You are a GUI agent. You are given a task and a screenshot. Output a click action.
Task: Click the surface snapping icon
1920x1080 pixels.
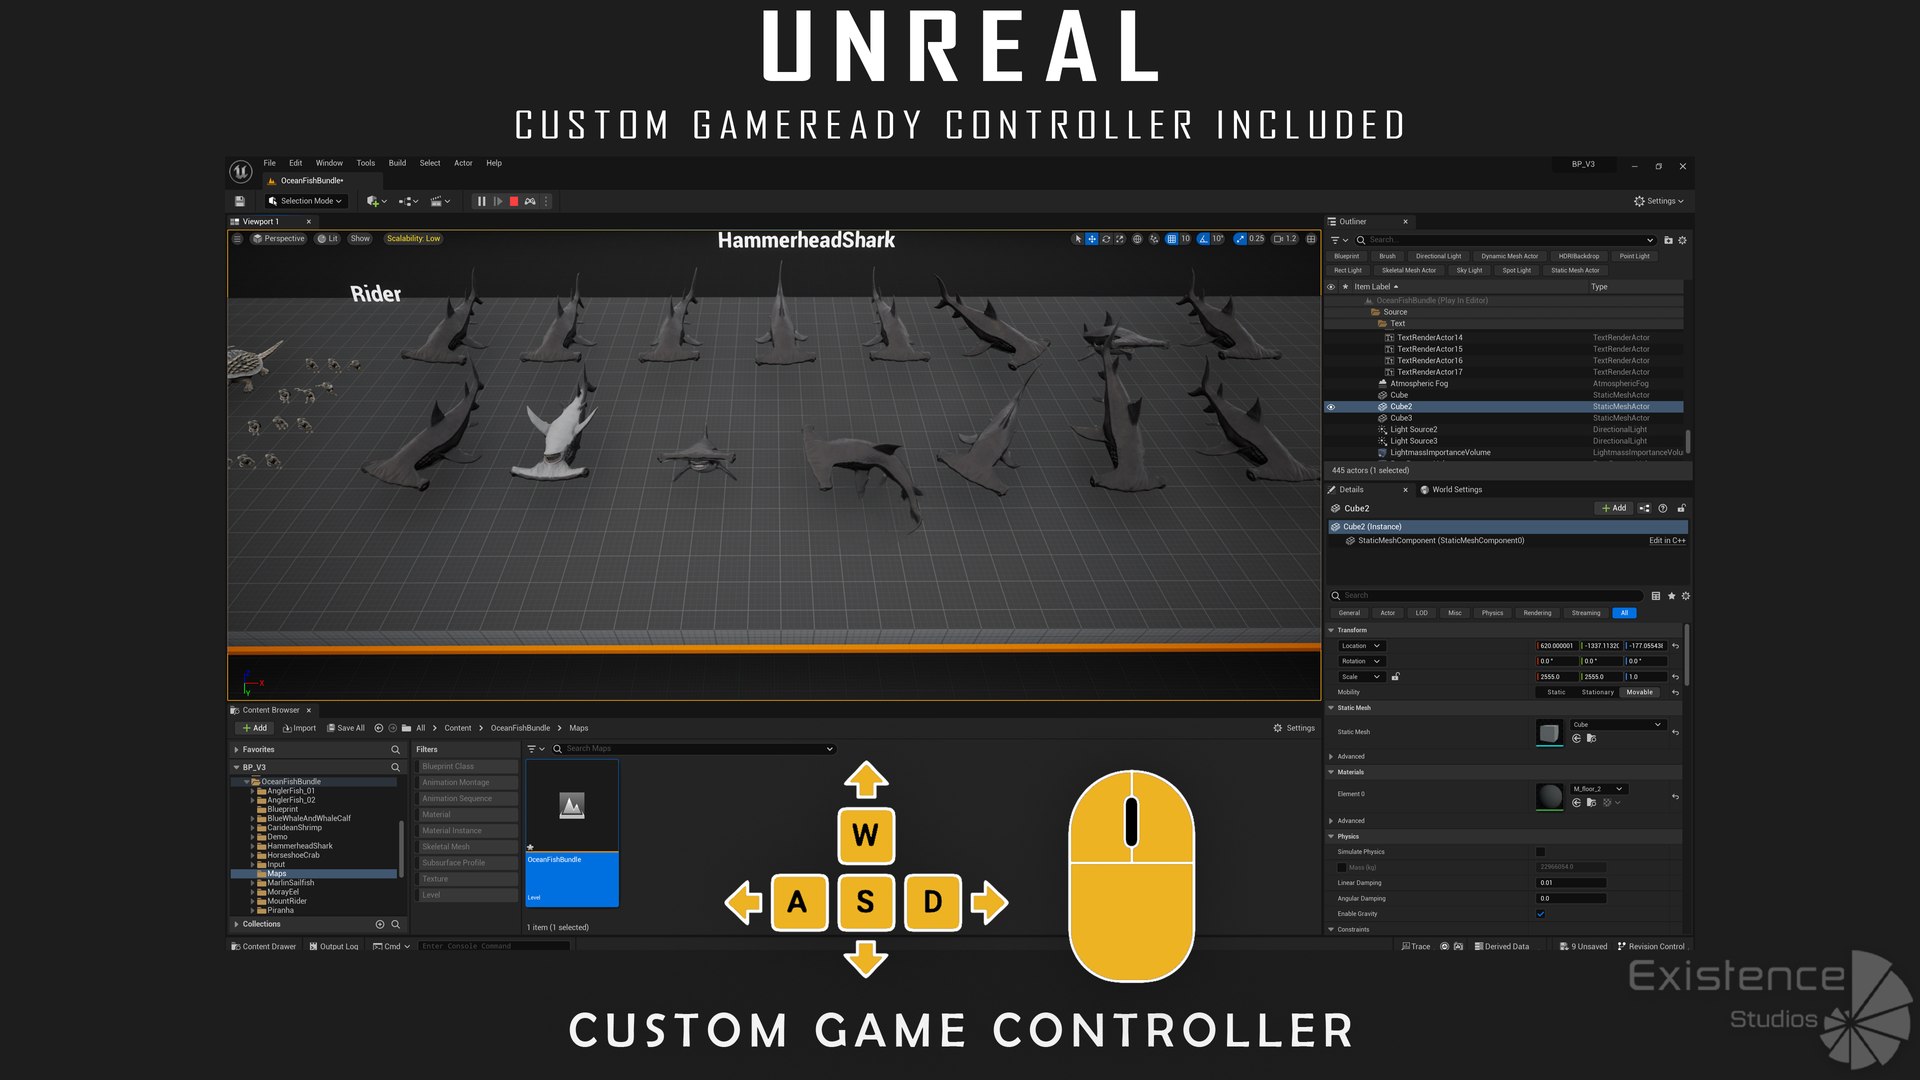click(1154, 239)
